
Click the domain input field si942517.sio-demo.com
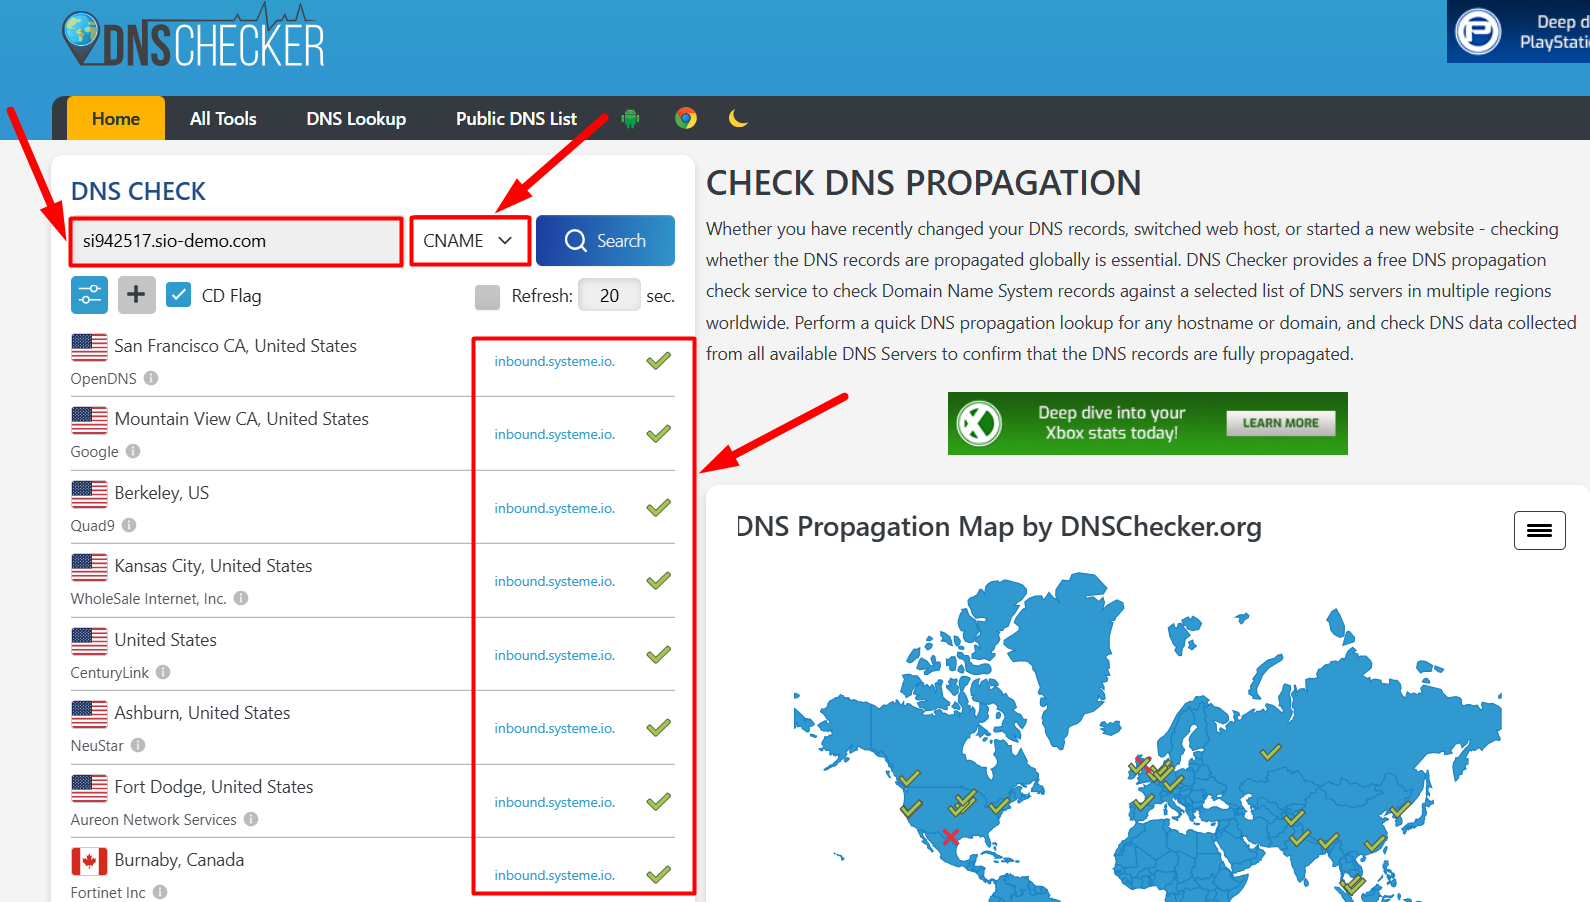tap(236, 241)
